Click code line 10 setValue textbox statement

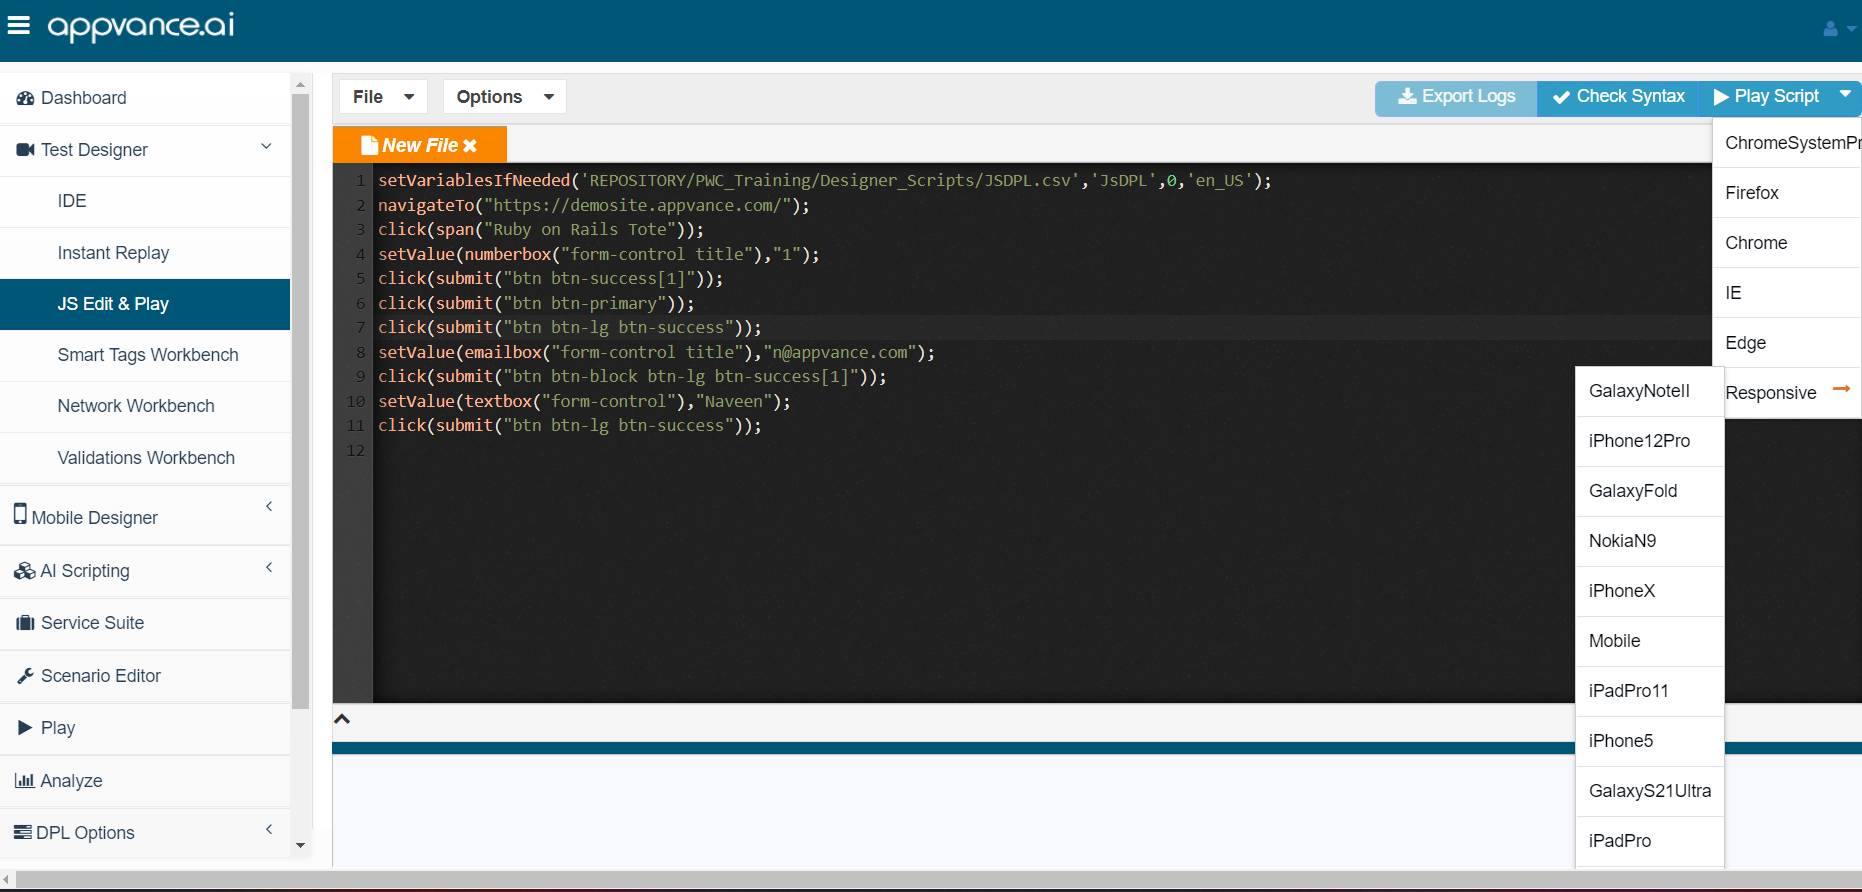pyautogui.click(x=584, y=401)
